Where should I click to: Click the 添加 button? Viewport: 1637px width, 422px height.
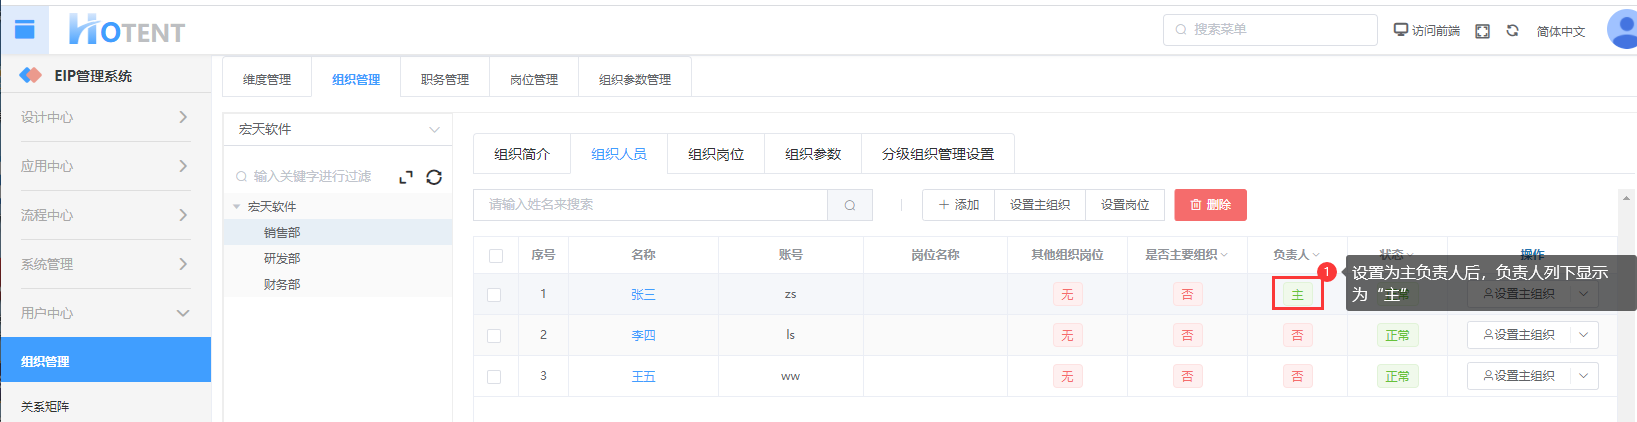[x=958, y=205]
